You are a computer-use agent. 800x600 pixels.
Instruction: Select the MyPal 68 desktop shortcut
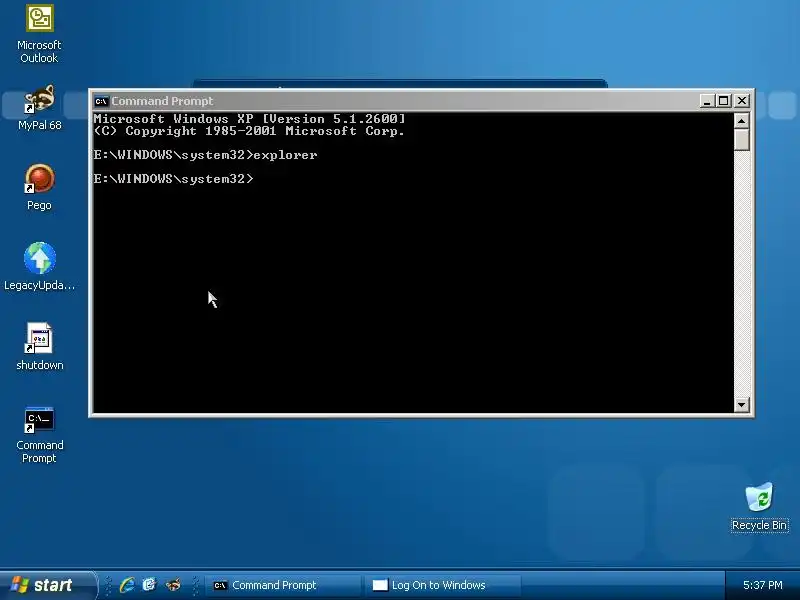(x=39, y=108)
